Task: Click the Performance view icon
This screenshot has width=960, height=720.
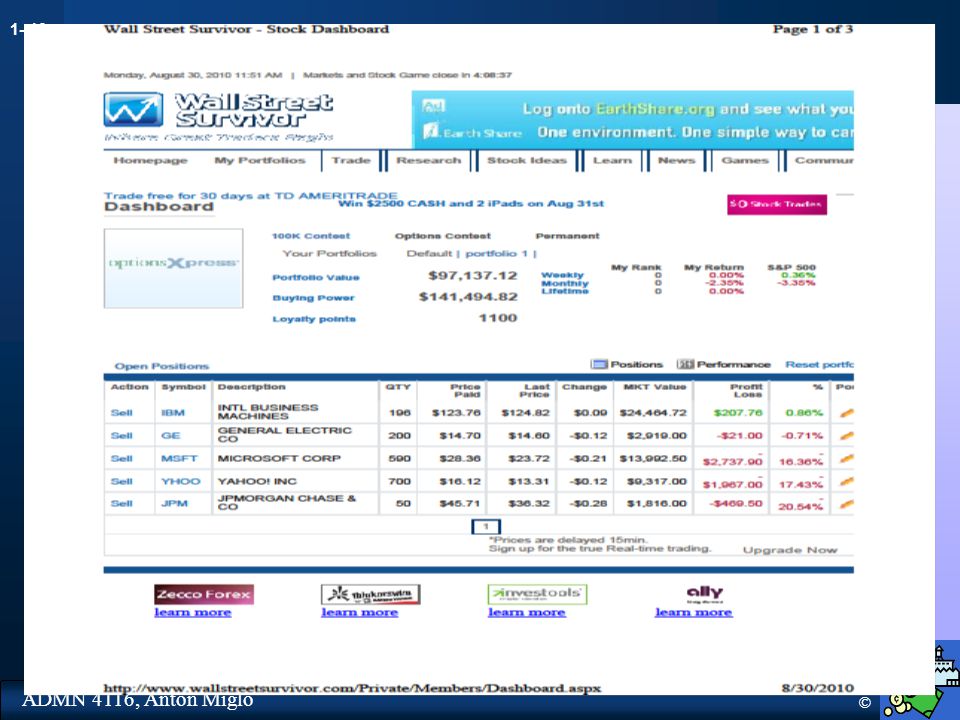Action: pyautogui.click(x=685, y=364)
